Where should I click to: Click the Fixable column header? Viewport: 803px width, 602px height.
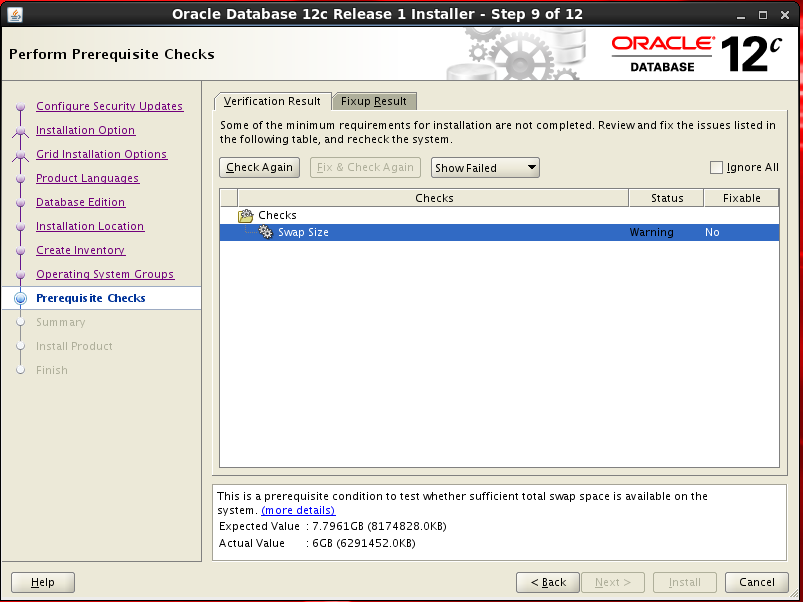pyautogui.click(x=742, y=198)
